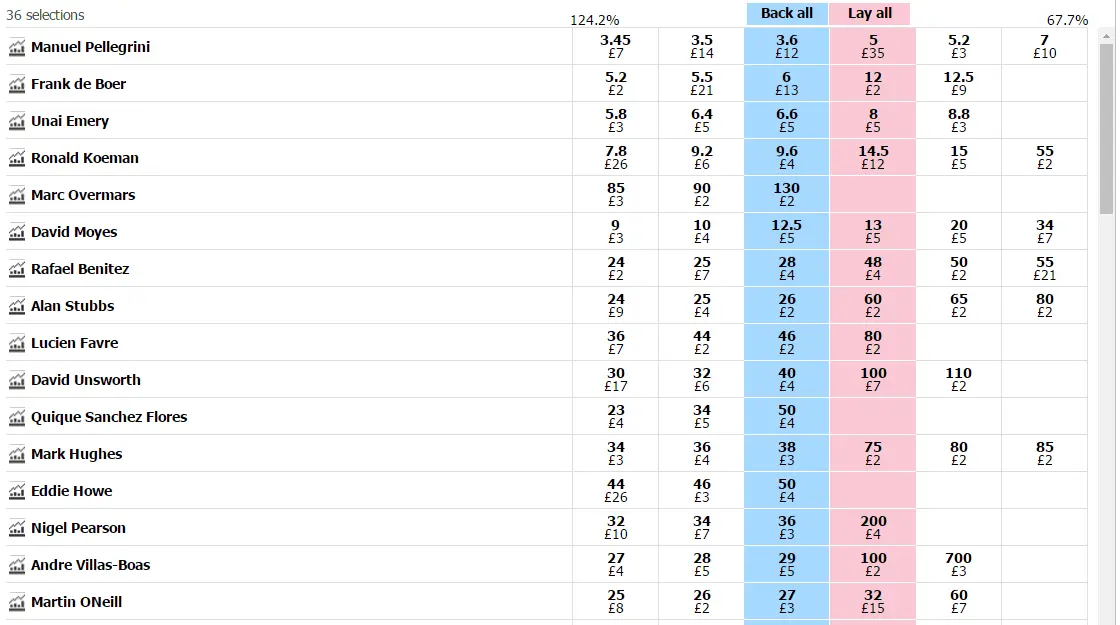Click the 7.8 back price for Ronald Koeman

[616, 158]
